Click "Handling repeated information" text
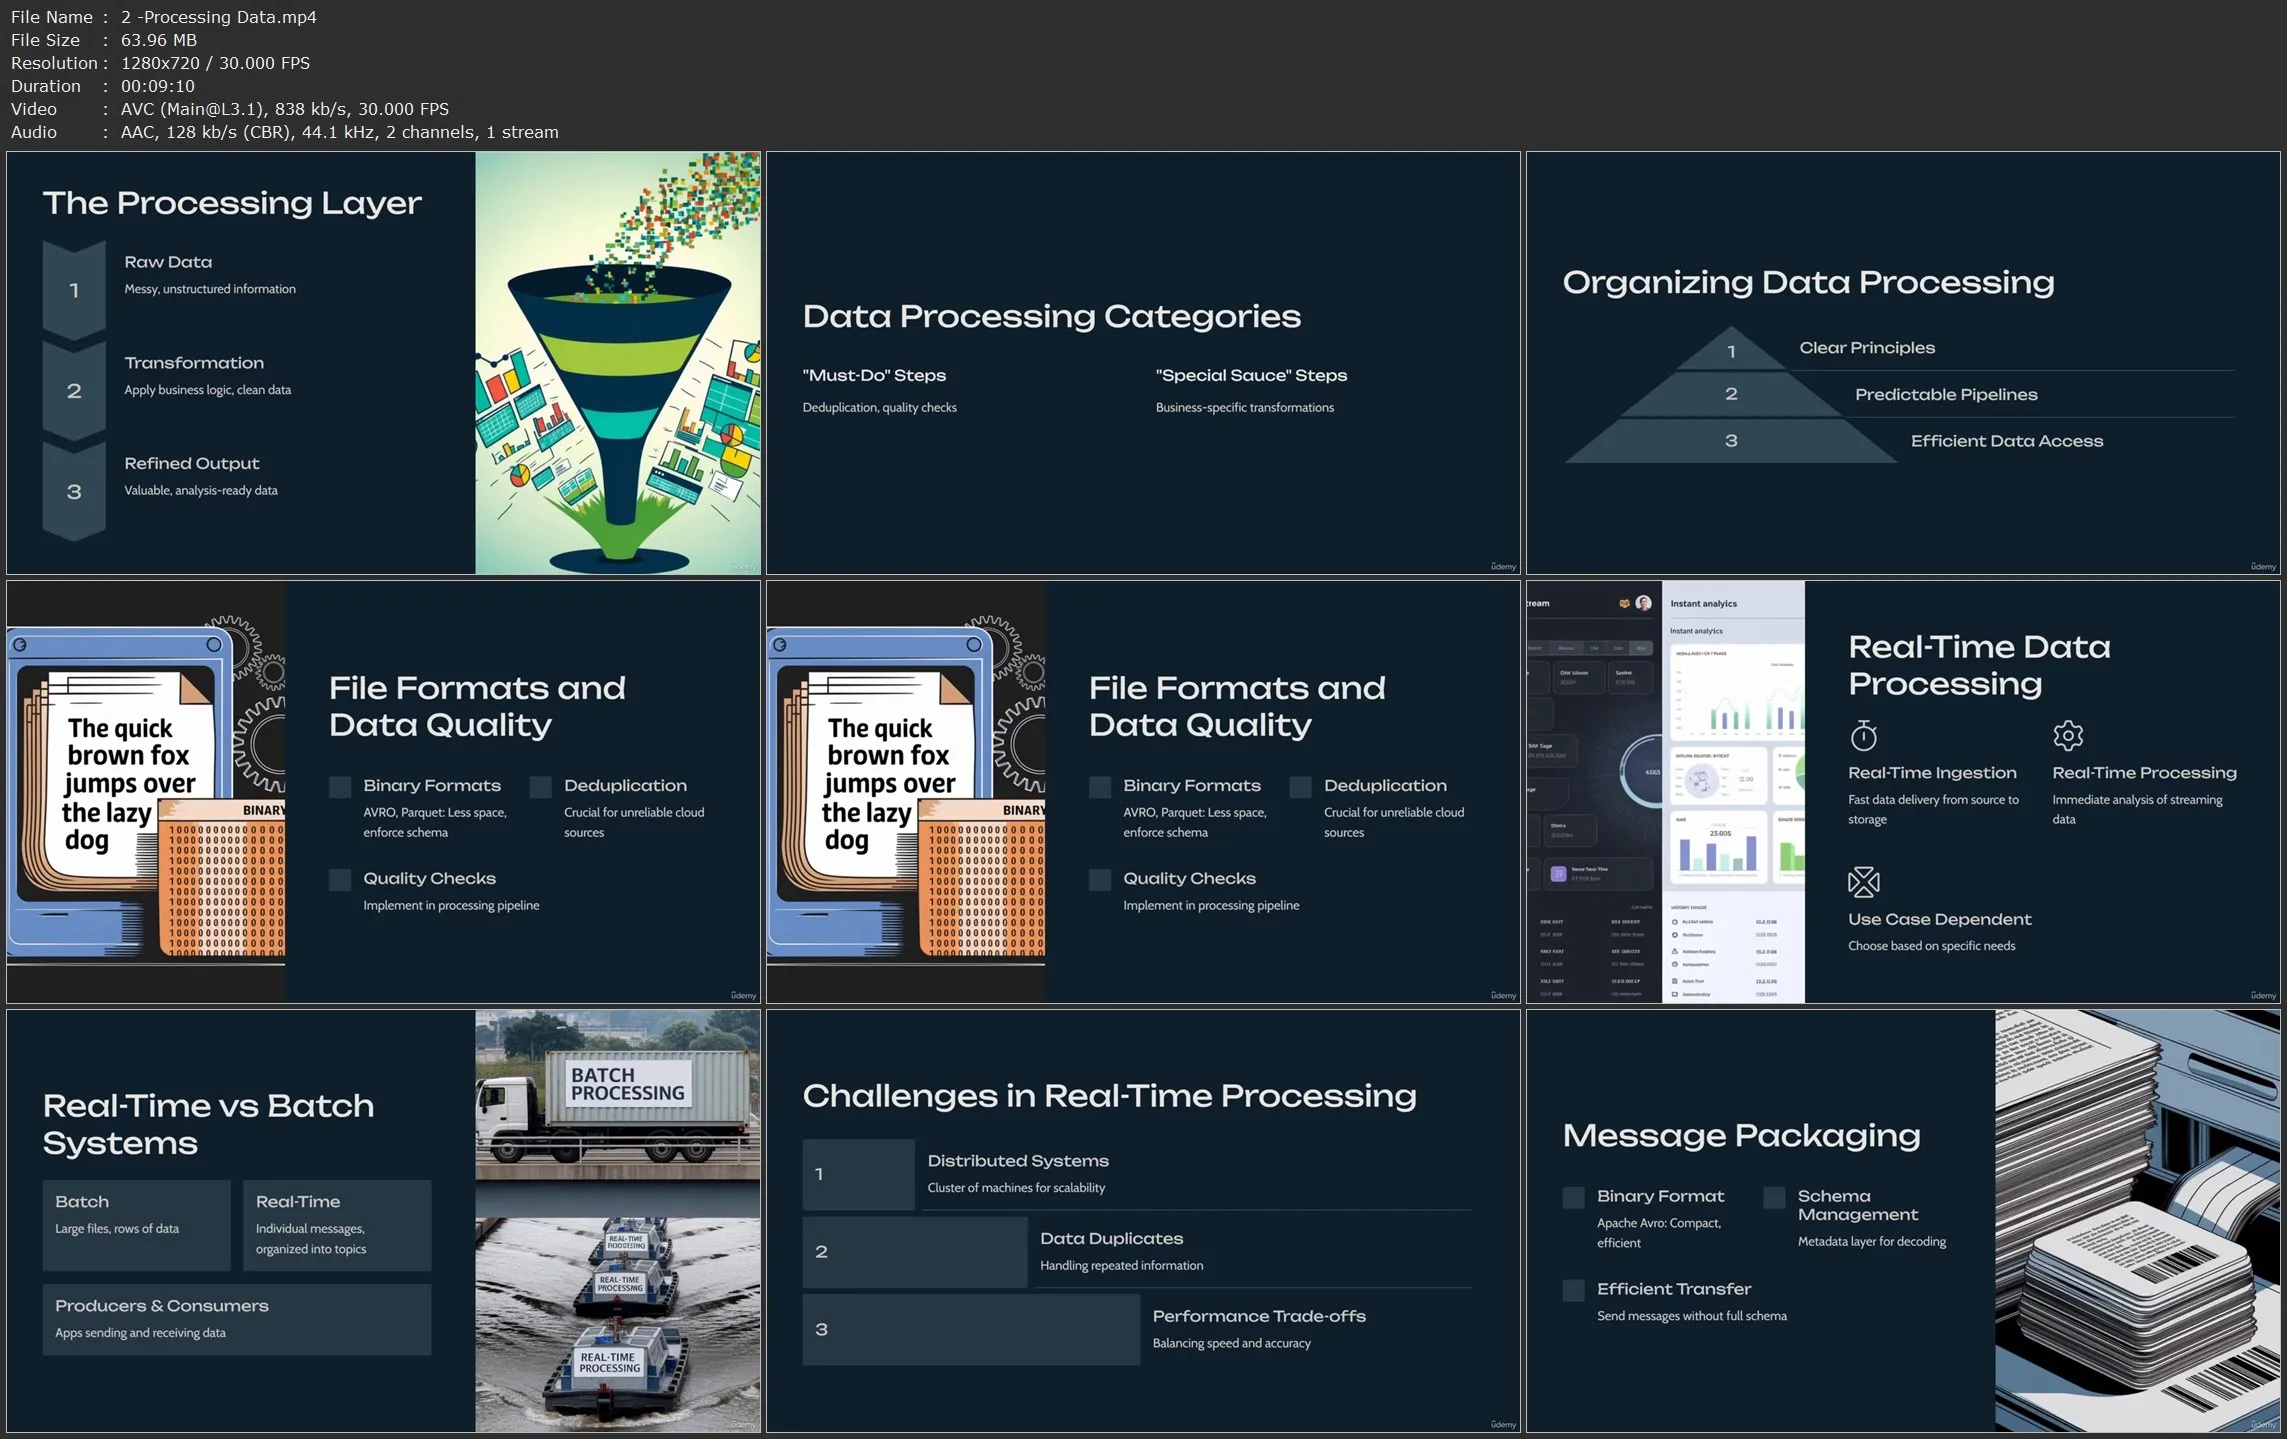The image size is (2287, 1439). tap(1122, 1266)
